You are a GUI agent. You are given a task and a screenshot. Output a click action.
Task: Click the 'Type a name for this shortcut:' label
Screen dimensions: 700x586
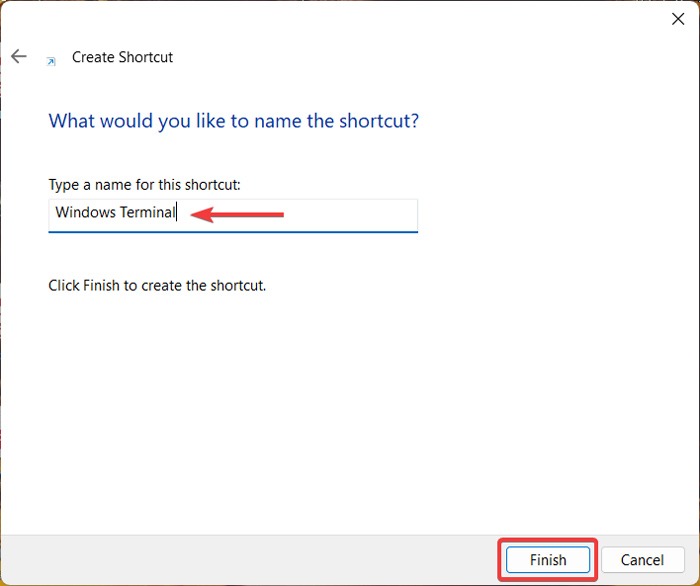click(x=144, y=185)
